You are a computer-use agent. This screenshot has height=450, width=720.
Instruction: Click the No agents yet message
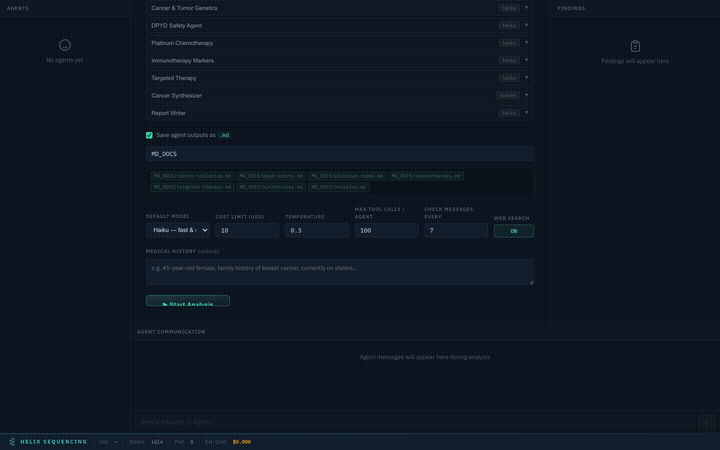pyautogui.click(x=65, y=60)
